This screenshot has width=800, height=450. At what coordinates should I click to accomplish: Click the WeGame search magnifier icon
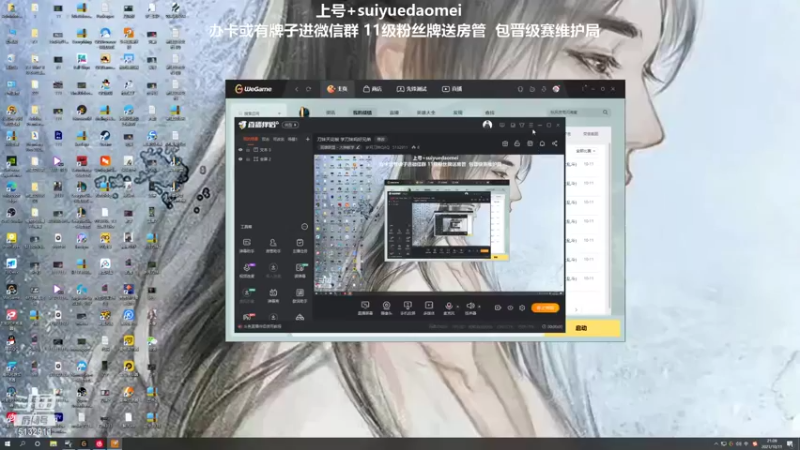(606, 112)
